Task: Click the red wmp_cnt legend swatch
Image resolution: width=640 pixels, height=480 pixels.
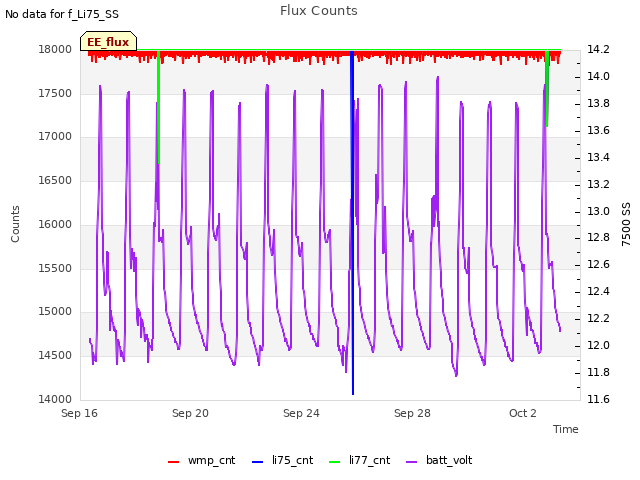Action: (x=173, y=462)
